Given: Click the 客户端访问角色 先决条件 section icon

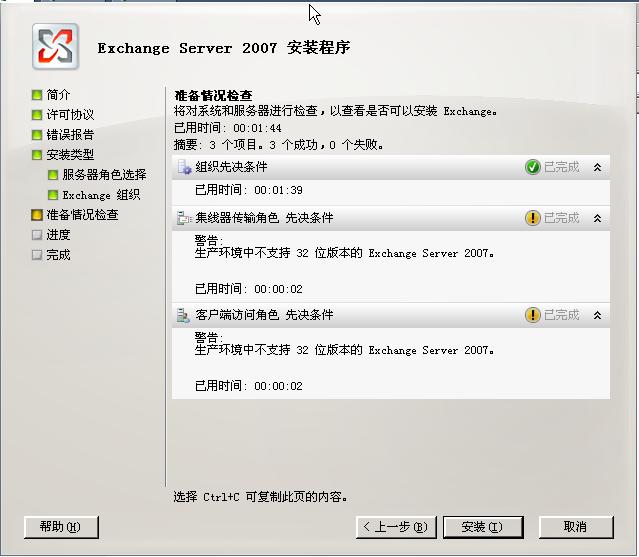Looking at the screenshot, I should pos(183,315).
